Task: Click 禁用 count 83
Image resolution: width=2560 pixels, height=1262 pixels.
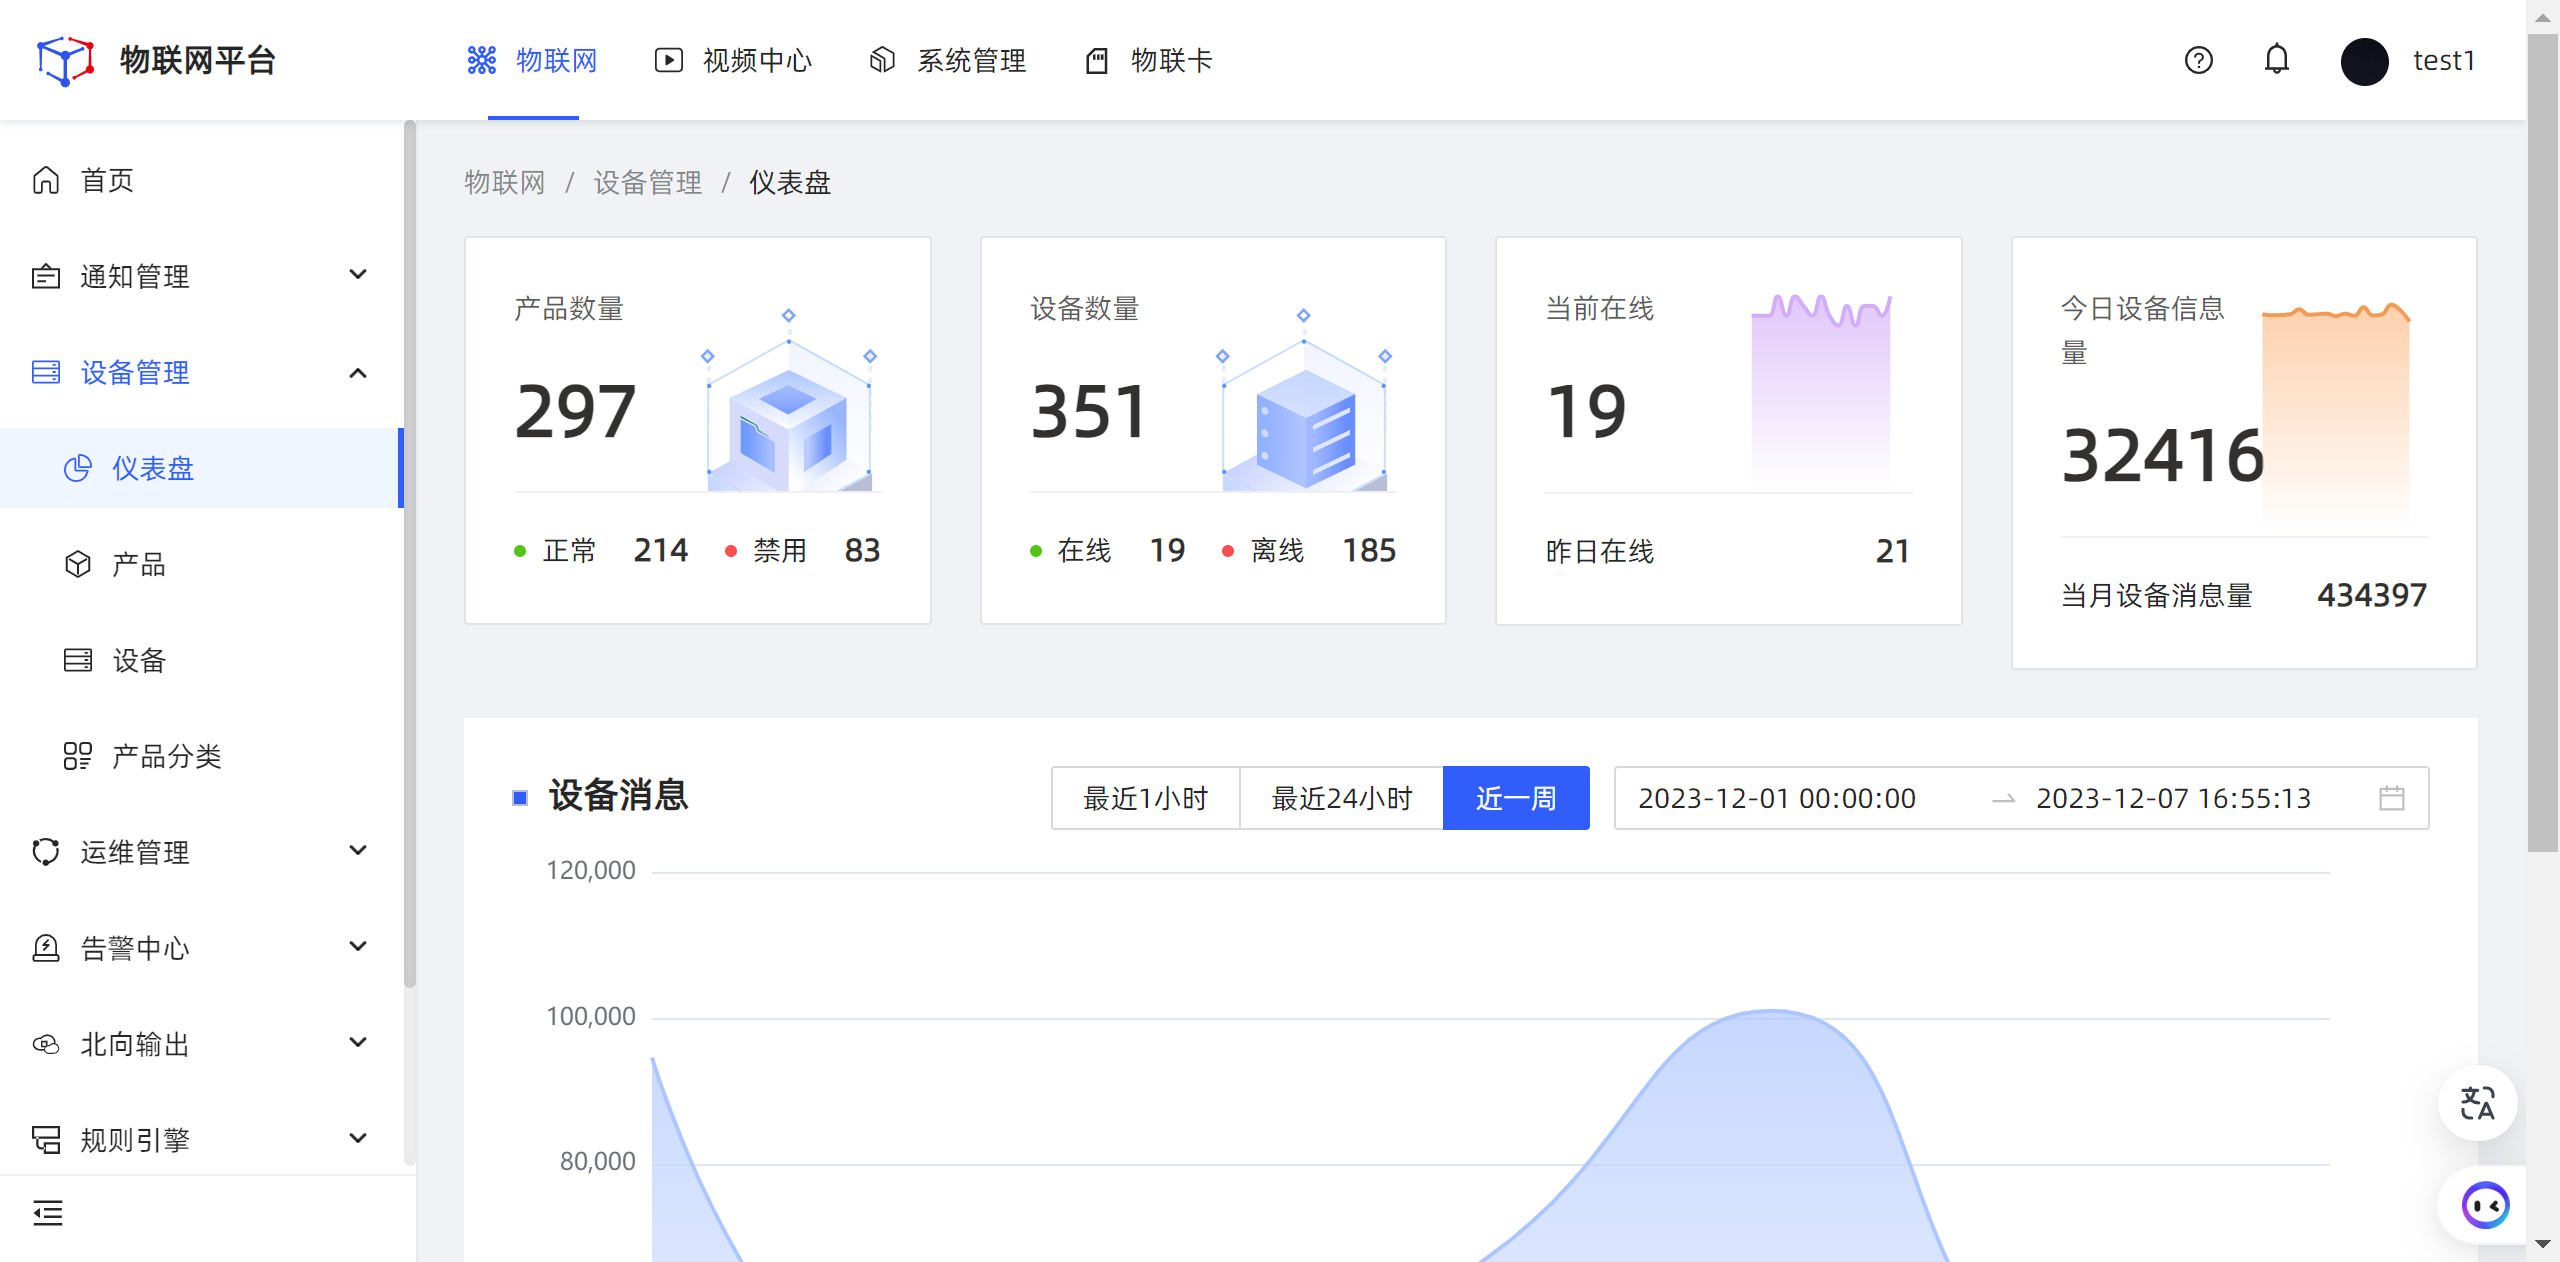Action: pos(862,550)
